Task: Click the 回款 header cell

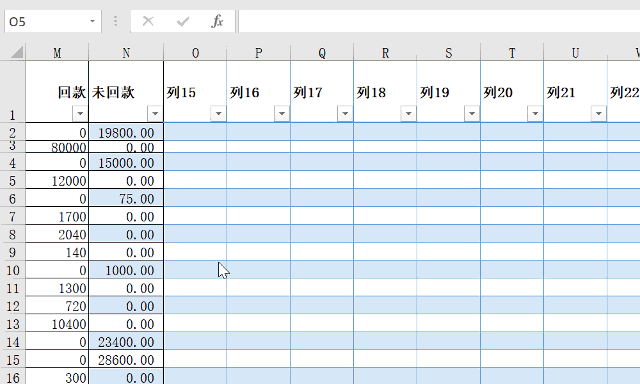Action: 57,91
